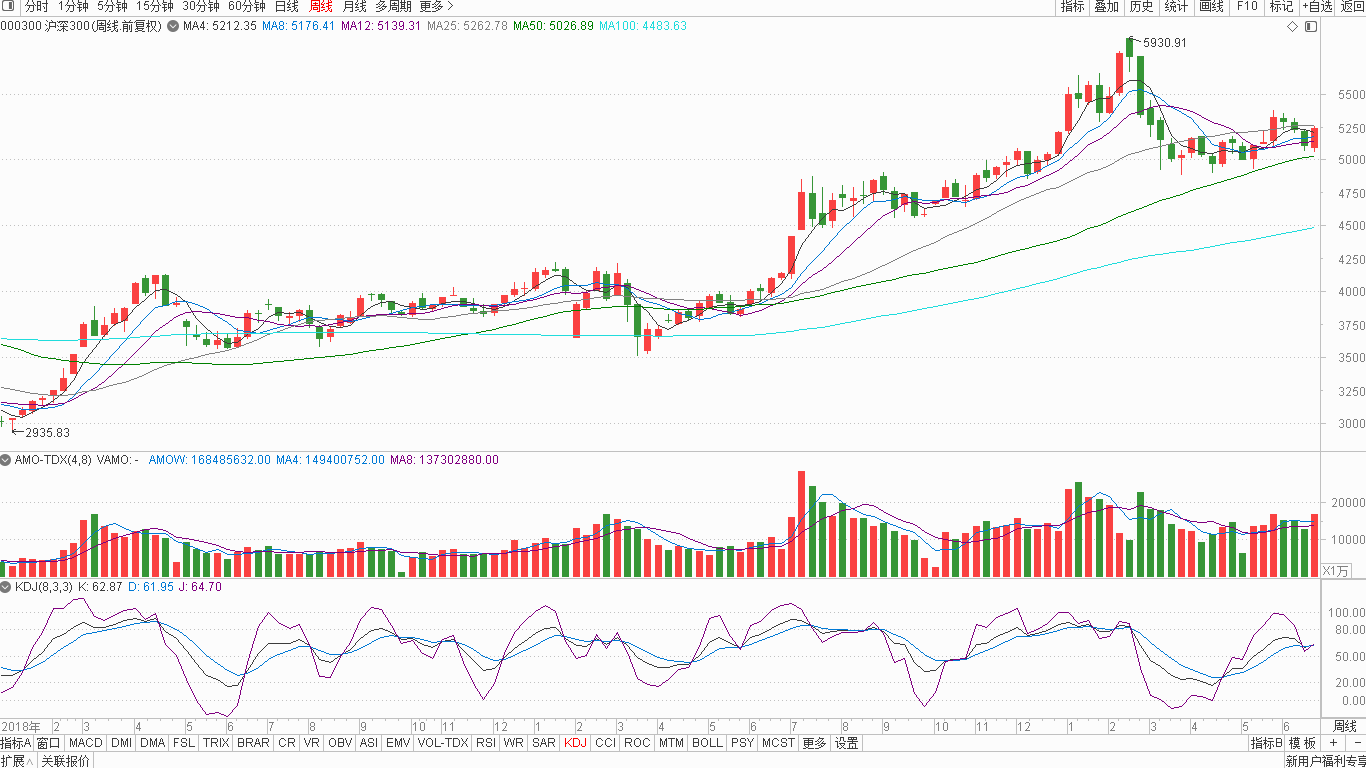Open the 关联报价 tab
Image resolution: width=1366 pixels, height=768 pixels.
(65, 761)
